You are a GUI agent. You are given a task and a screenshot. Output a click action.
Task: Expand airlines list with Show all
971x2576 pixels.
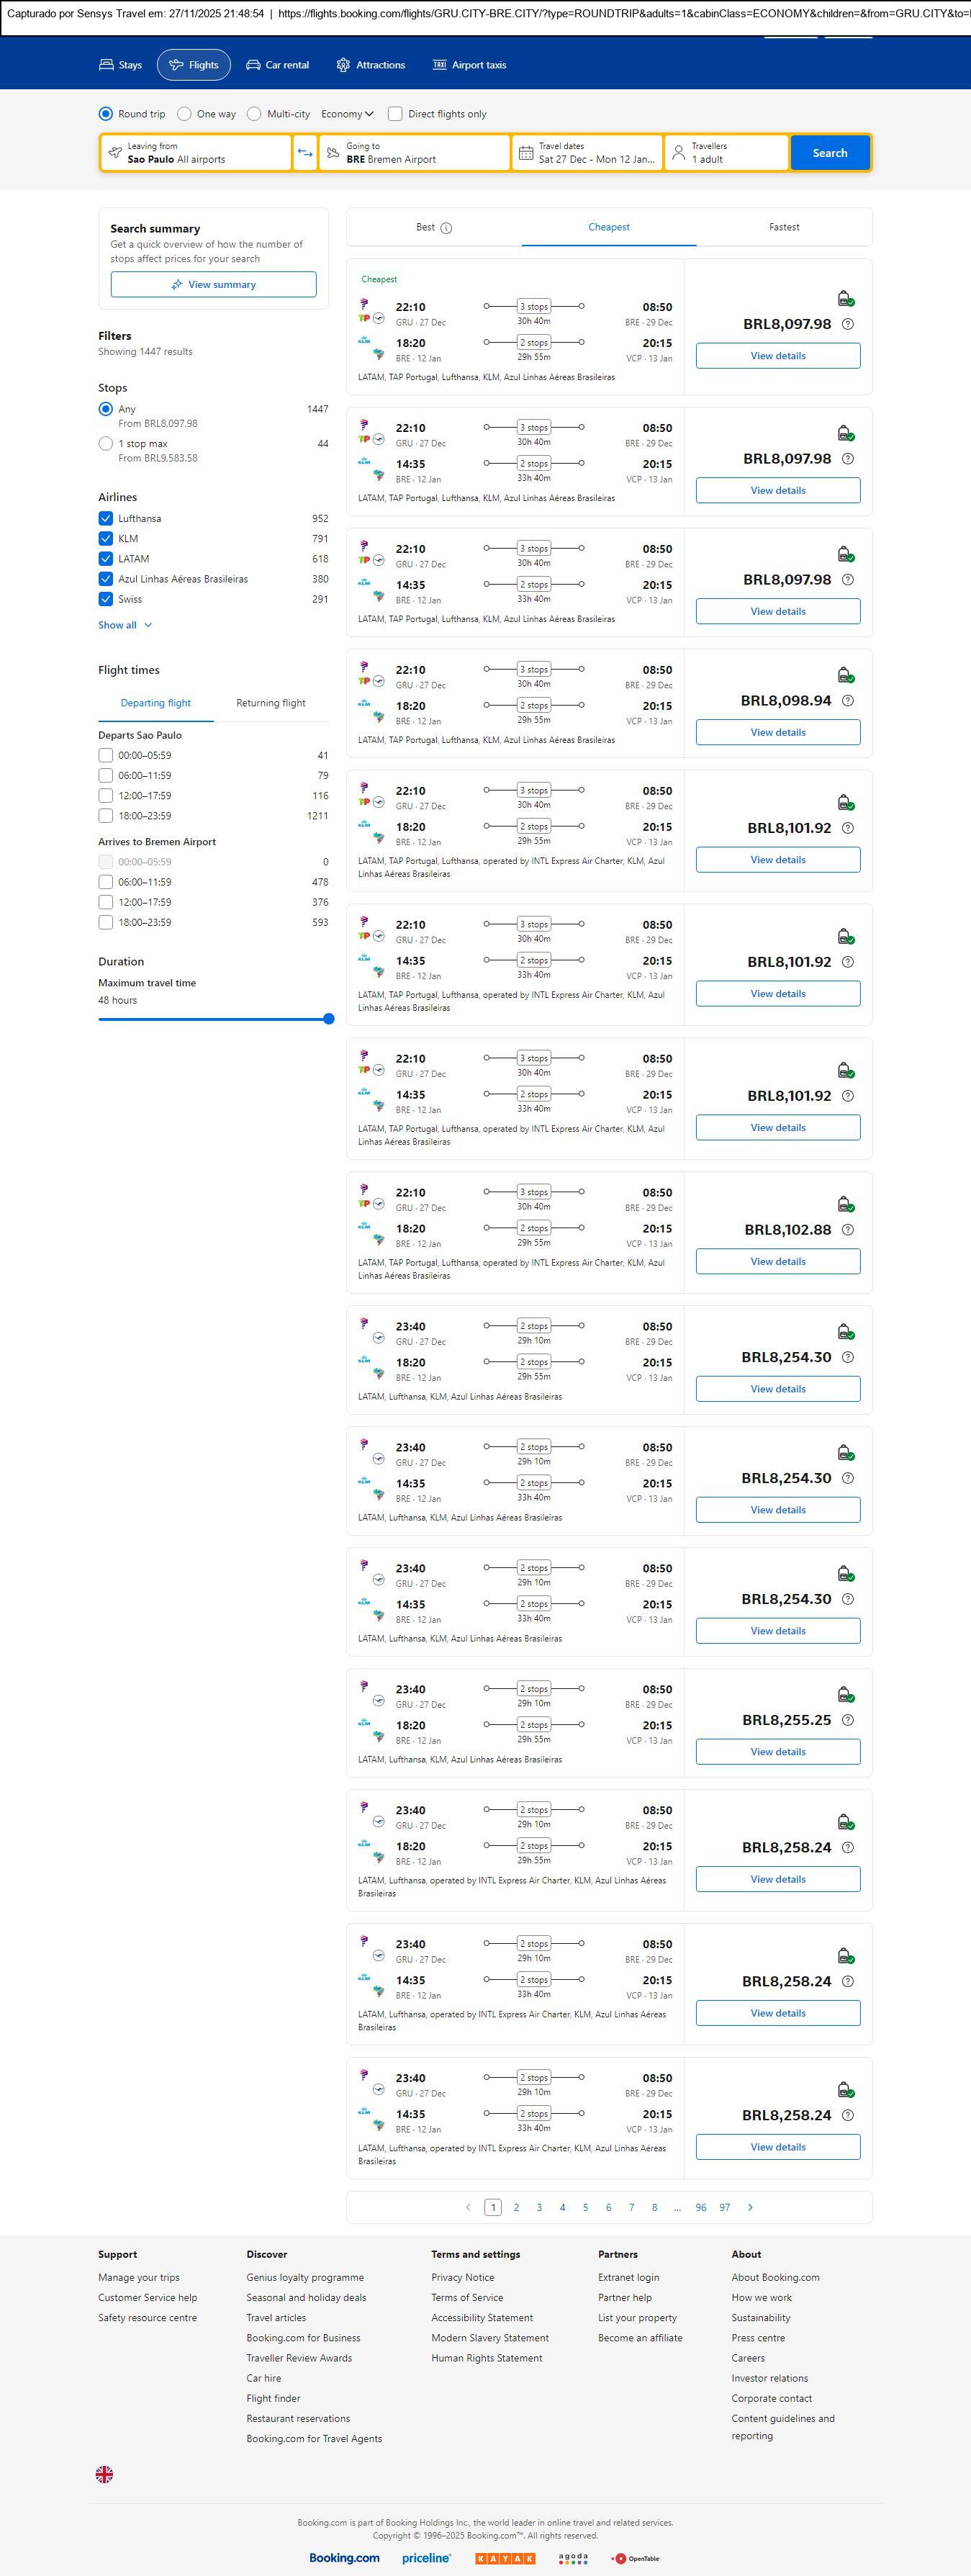125,625
